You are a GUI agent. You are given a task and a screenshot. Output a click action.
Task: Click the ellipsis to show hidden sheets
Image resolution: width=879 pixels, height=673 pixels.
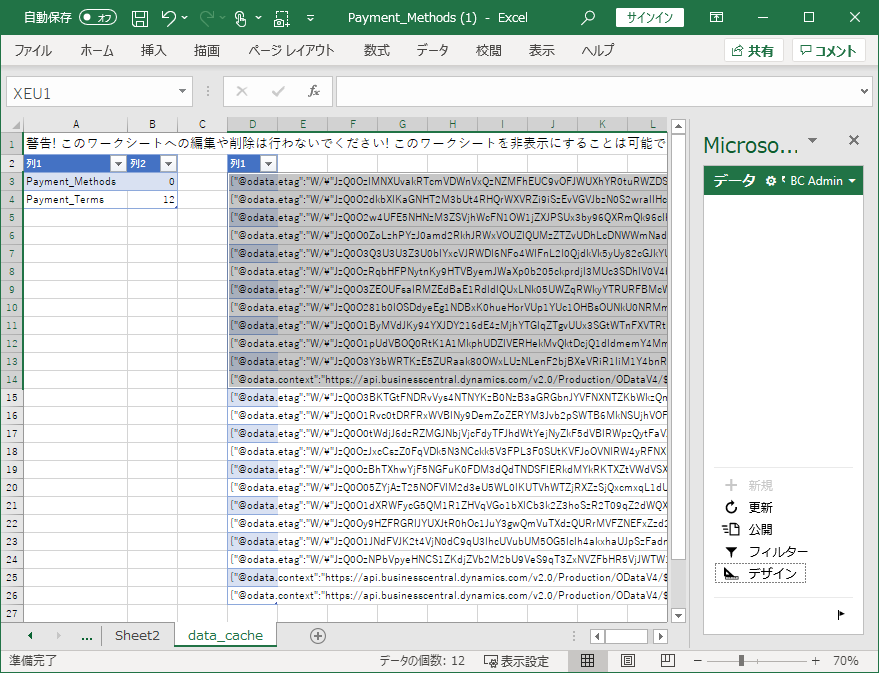coord(86,637)
